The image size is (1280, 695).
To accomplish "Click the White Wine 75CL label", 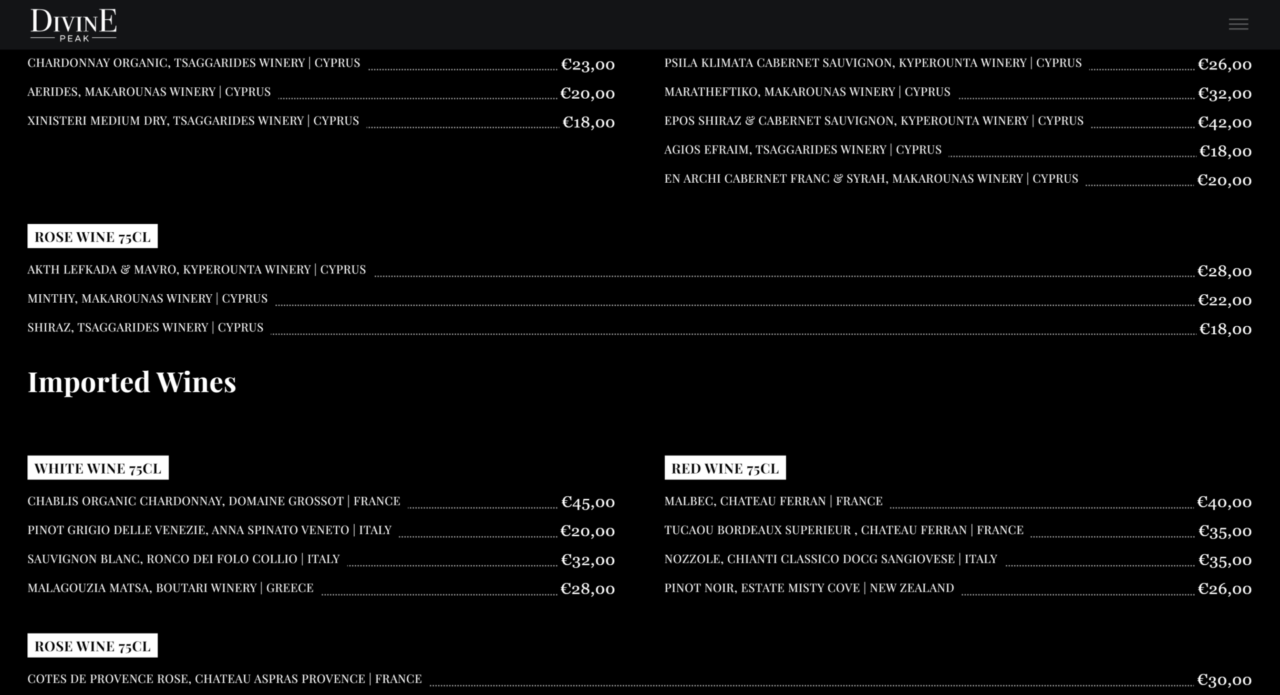I will (98, 468).
